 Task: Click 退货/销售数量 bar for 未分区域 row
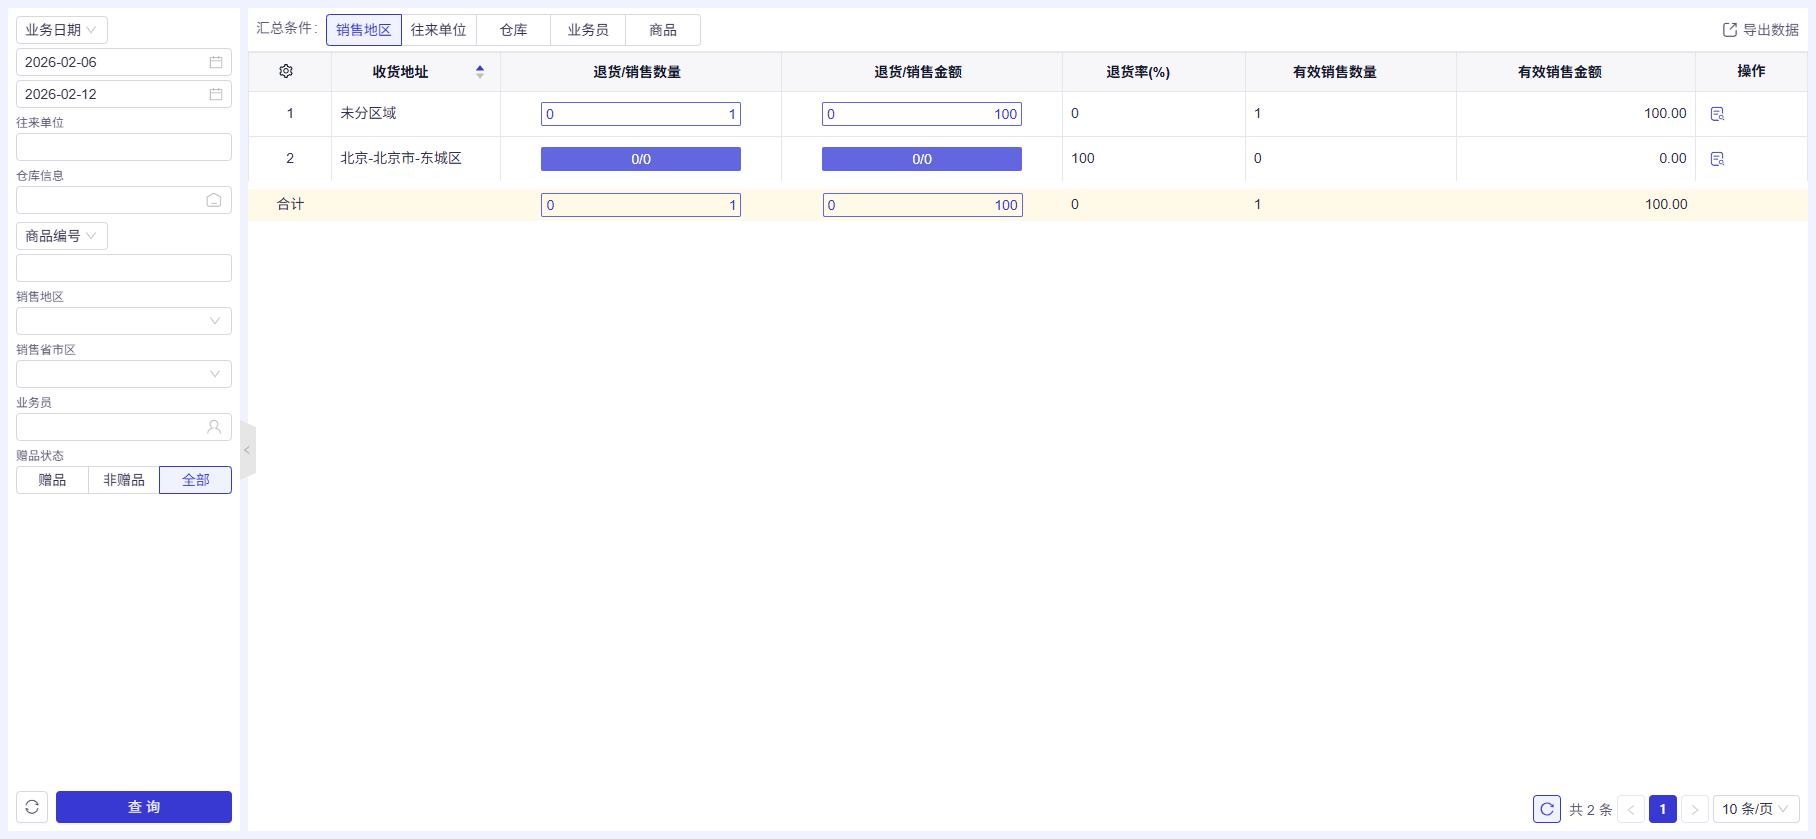(641, 114)
